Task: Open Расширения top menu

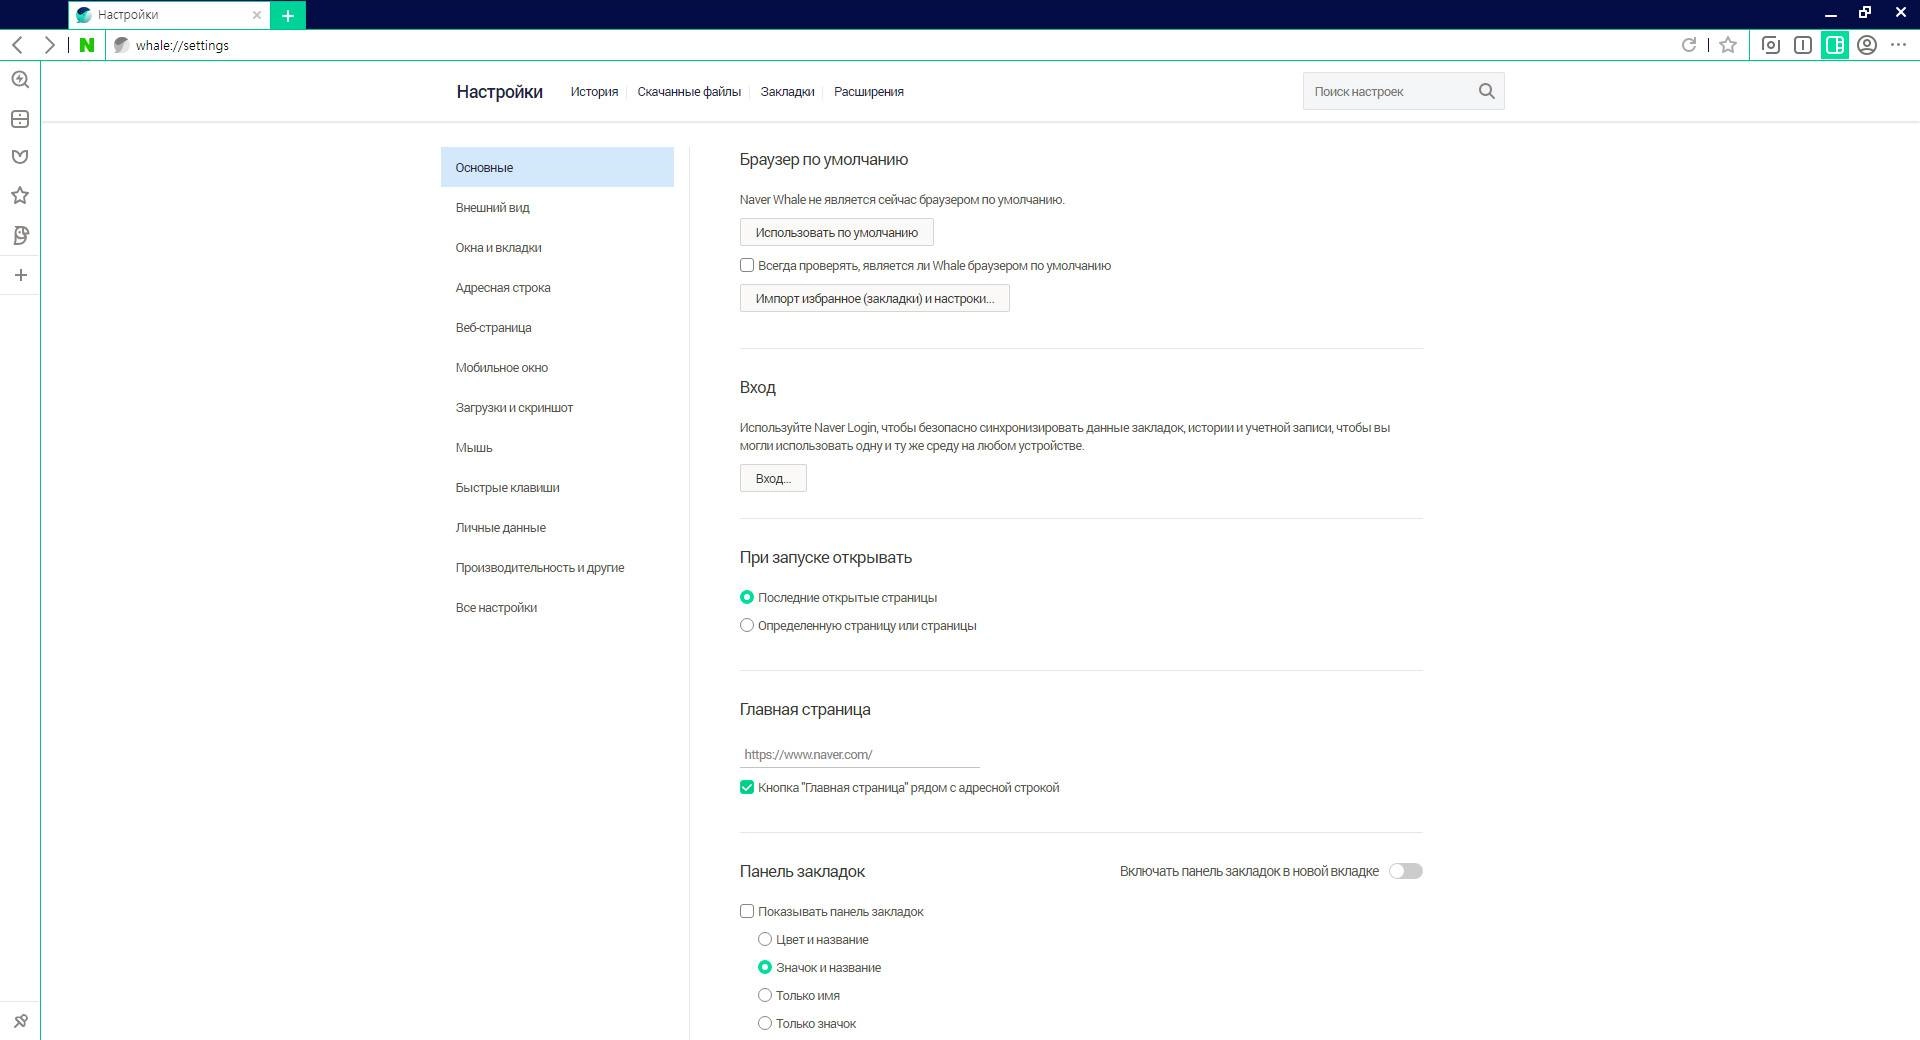Action: tap(869, 91)
